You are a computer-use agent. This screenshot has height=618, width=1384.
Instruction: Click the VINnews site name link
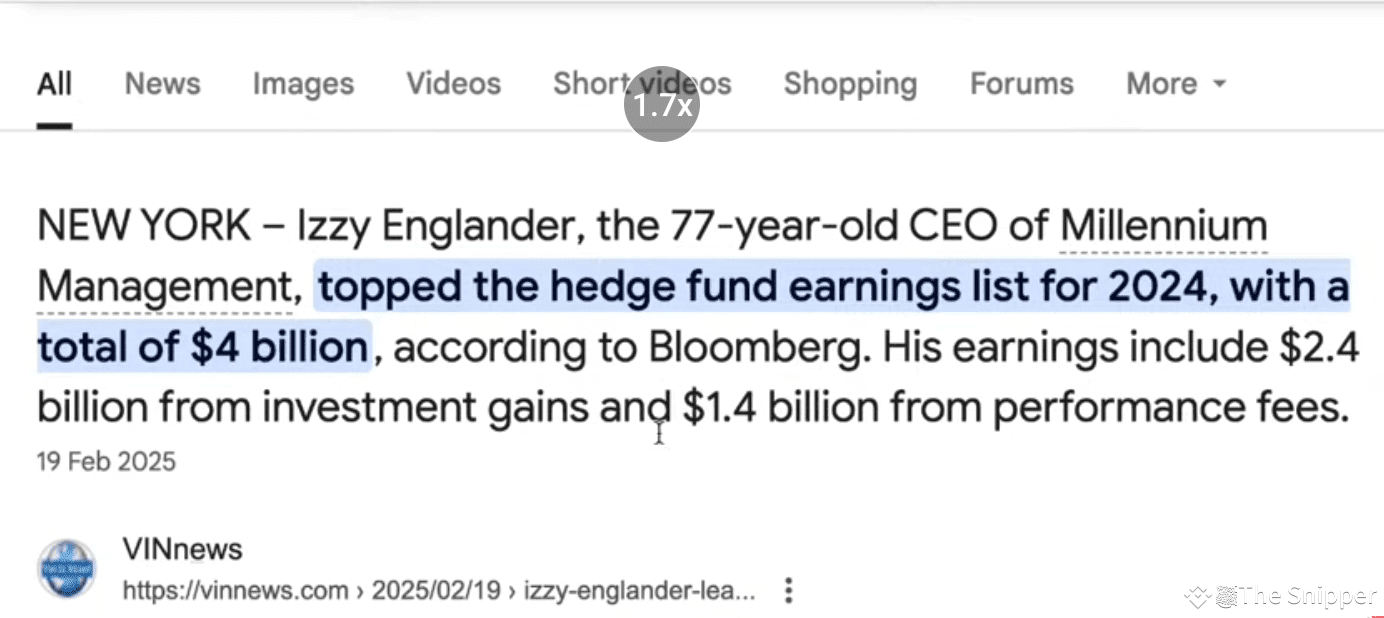click(182, 548)
